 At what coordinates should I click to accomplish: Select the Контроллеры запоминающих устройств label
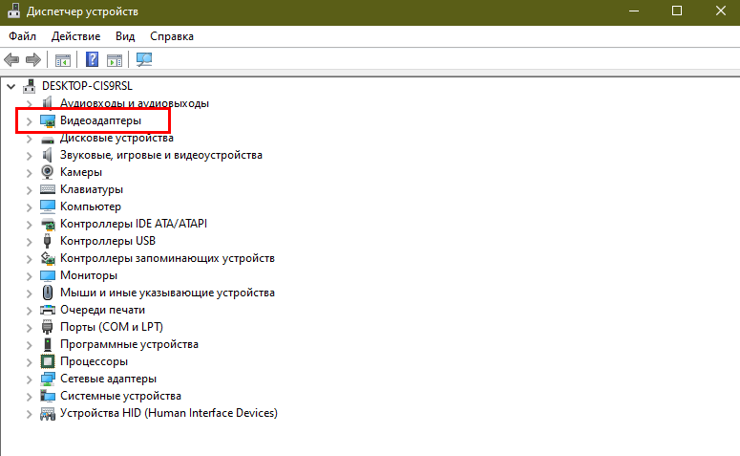[x=167, y=258]
